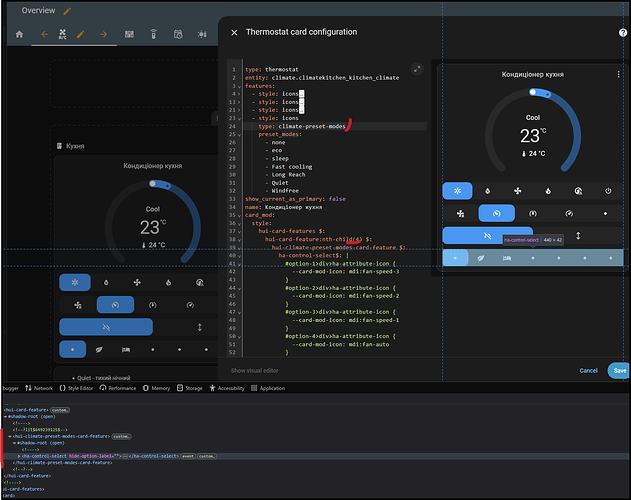The height and width of the screenshot is (500, 631).
Task: Open the home view tab icon
Action: click(18, 34)
